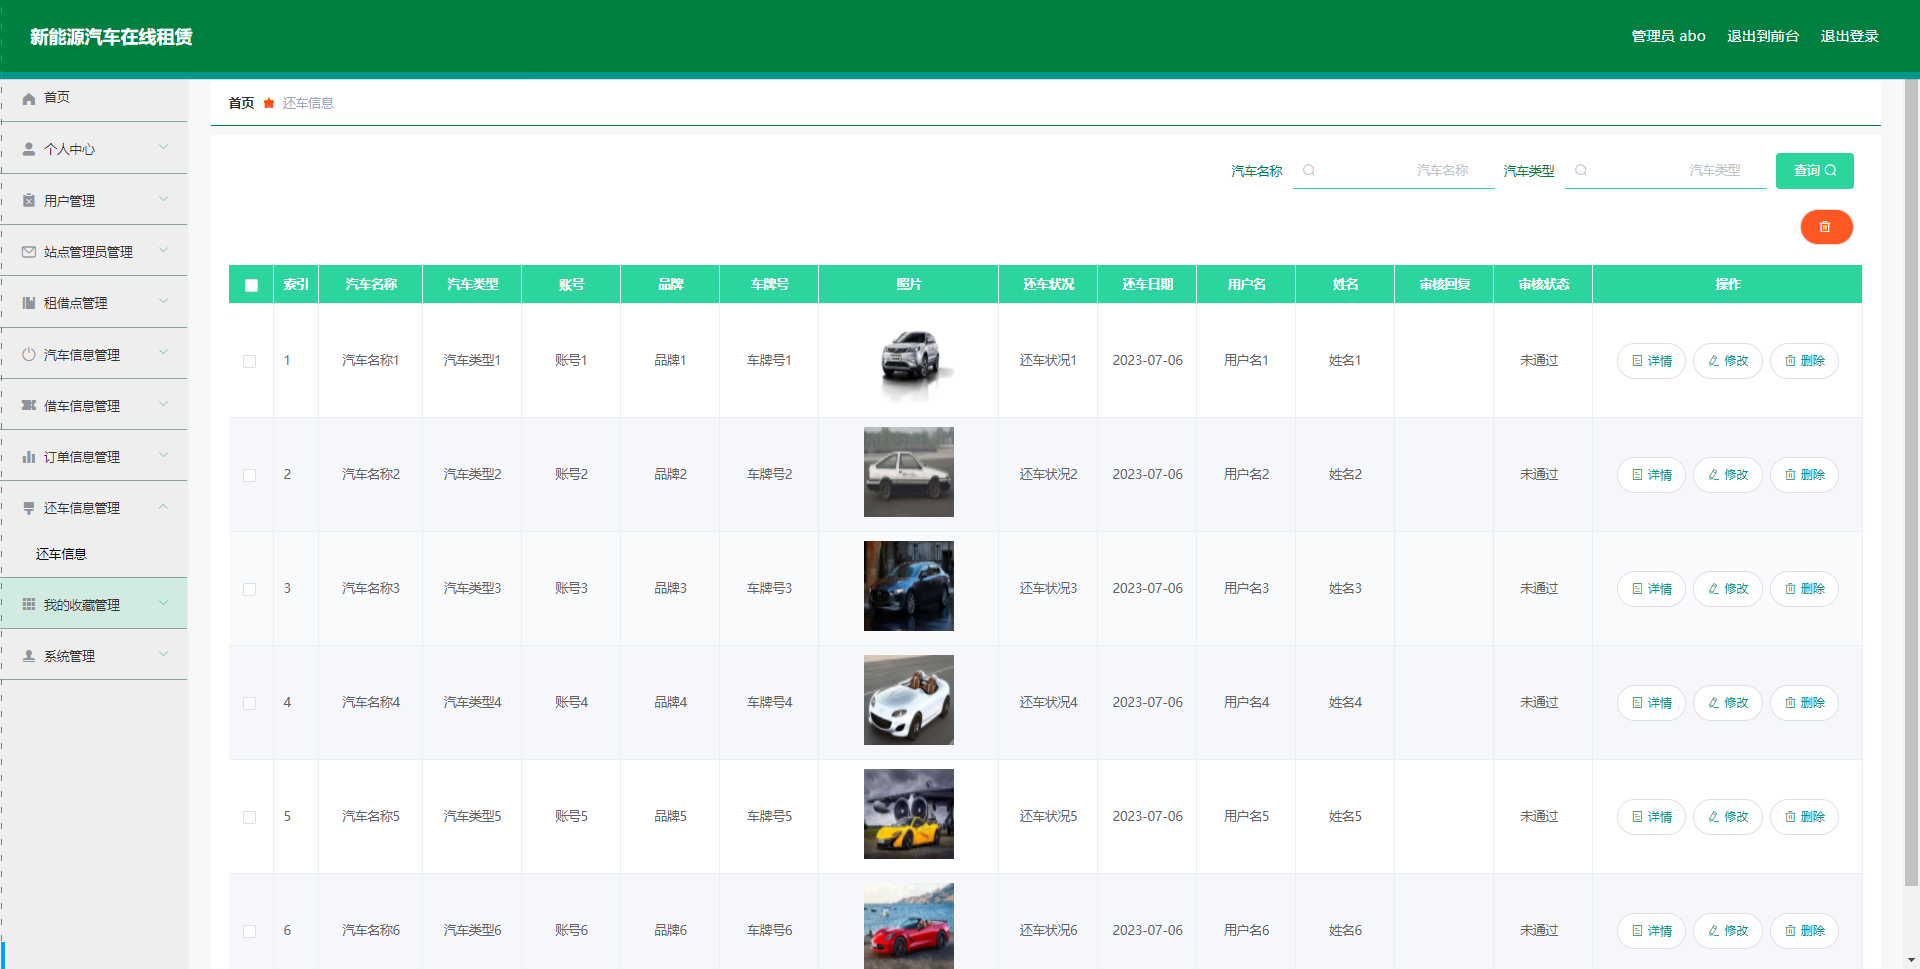Click 删除 for row 汽车名称2
Viewport: 1920px width, 969px height.
(x=1804, y=475)
